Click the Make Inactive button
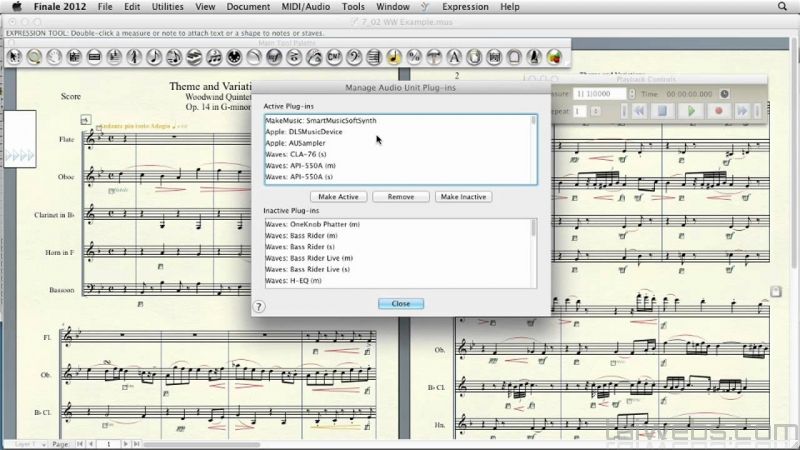This screenshot has width=800, height=450. [463, 197]
